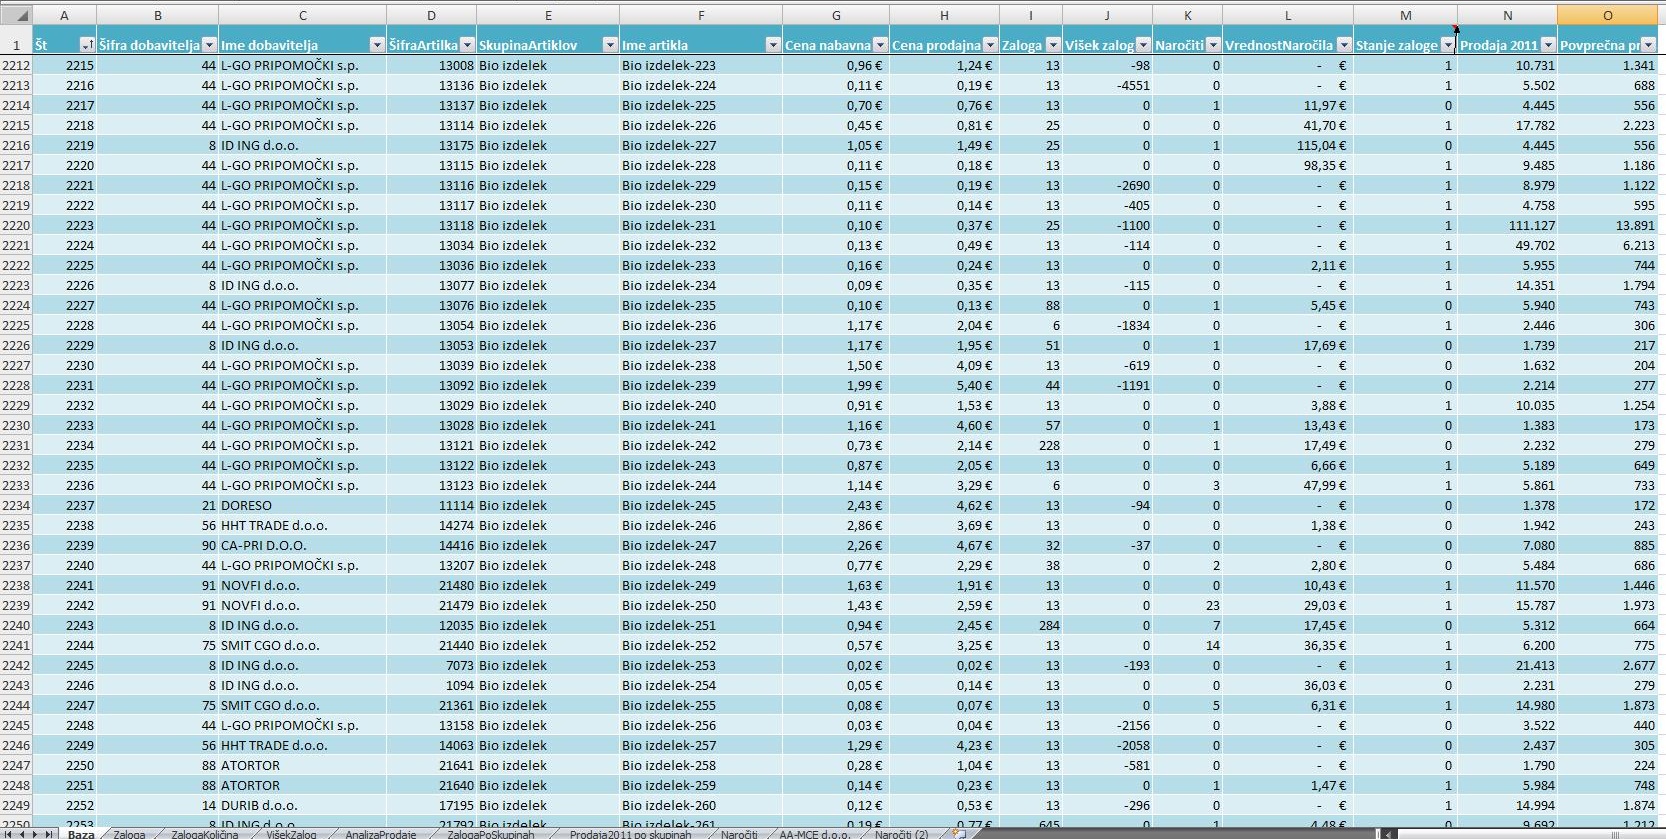This screenshot has width=1666, height=839.
Task: Switch to the AA-MCE d.o.o. sheet tab
Action: coord(814,834)
